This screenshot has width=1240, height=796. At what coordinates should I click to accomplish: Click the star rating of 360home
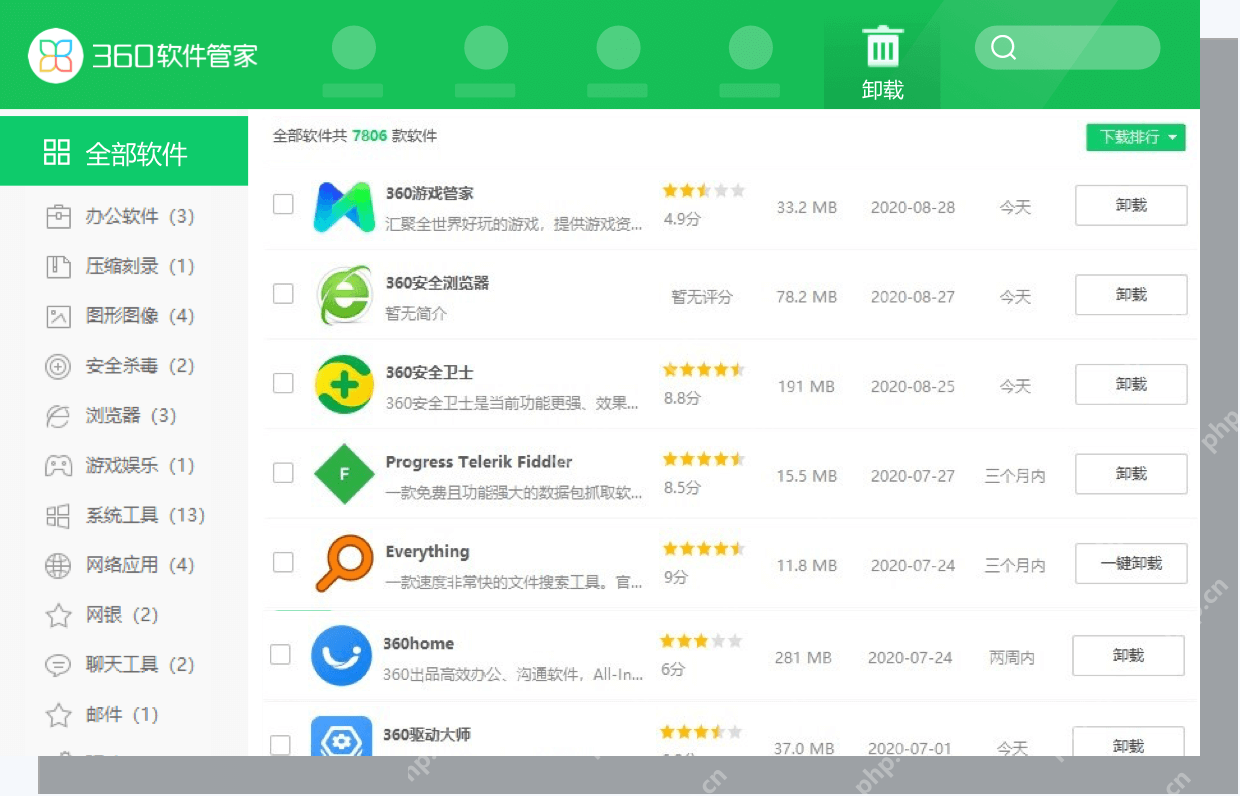(x=701, y=640)
